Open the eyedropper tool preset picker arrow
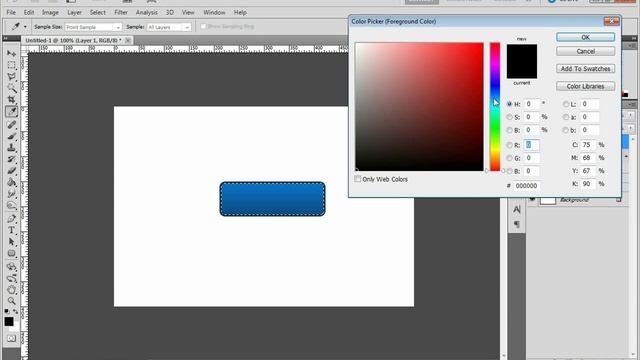Viewport: 640px width, 360px height. pyautogui.click(x=25, y=27)
